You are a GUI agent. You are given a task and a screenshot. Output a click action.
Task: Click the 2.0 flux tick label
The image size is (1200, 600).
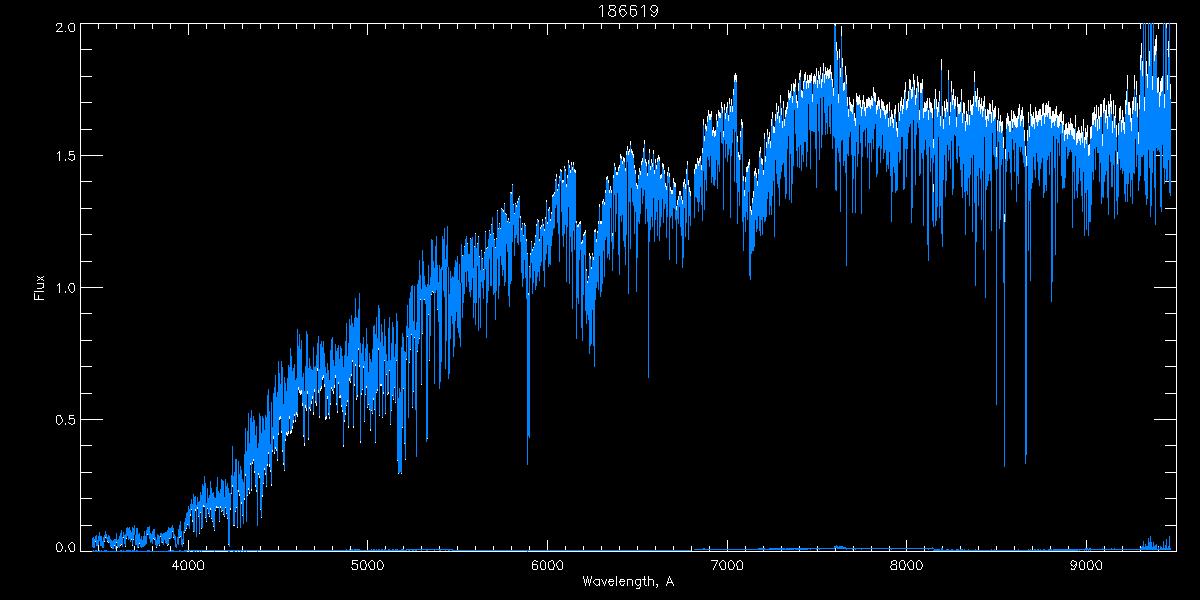pos(66,27)
